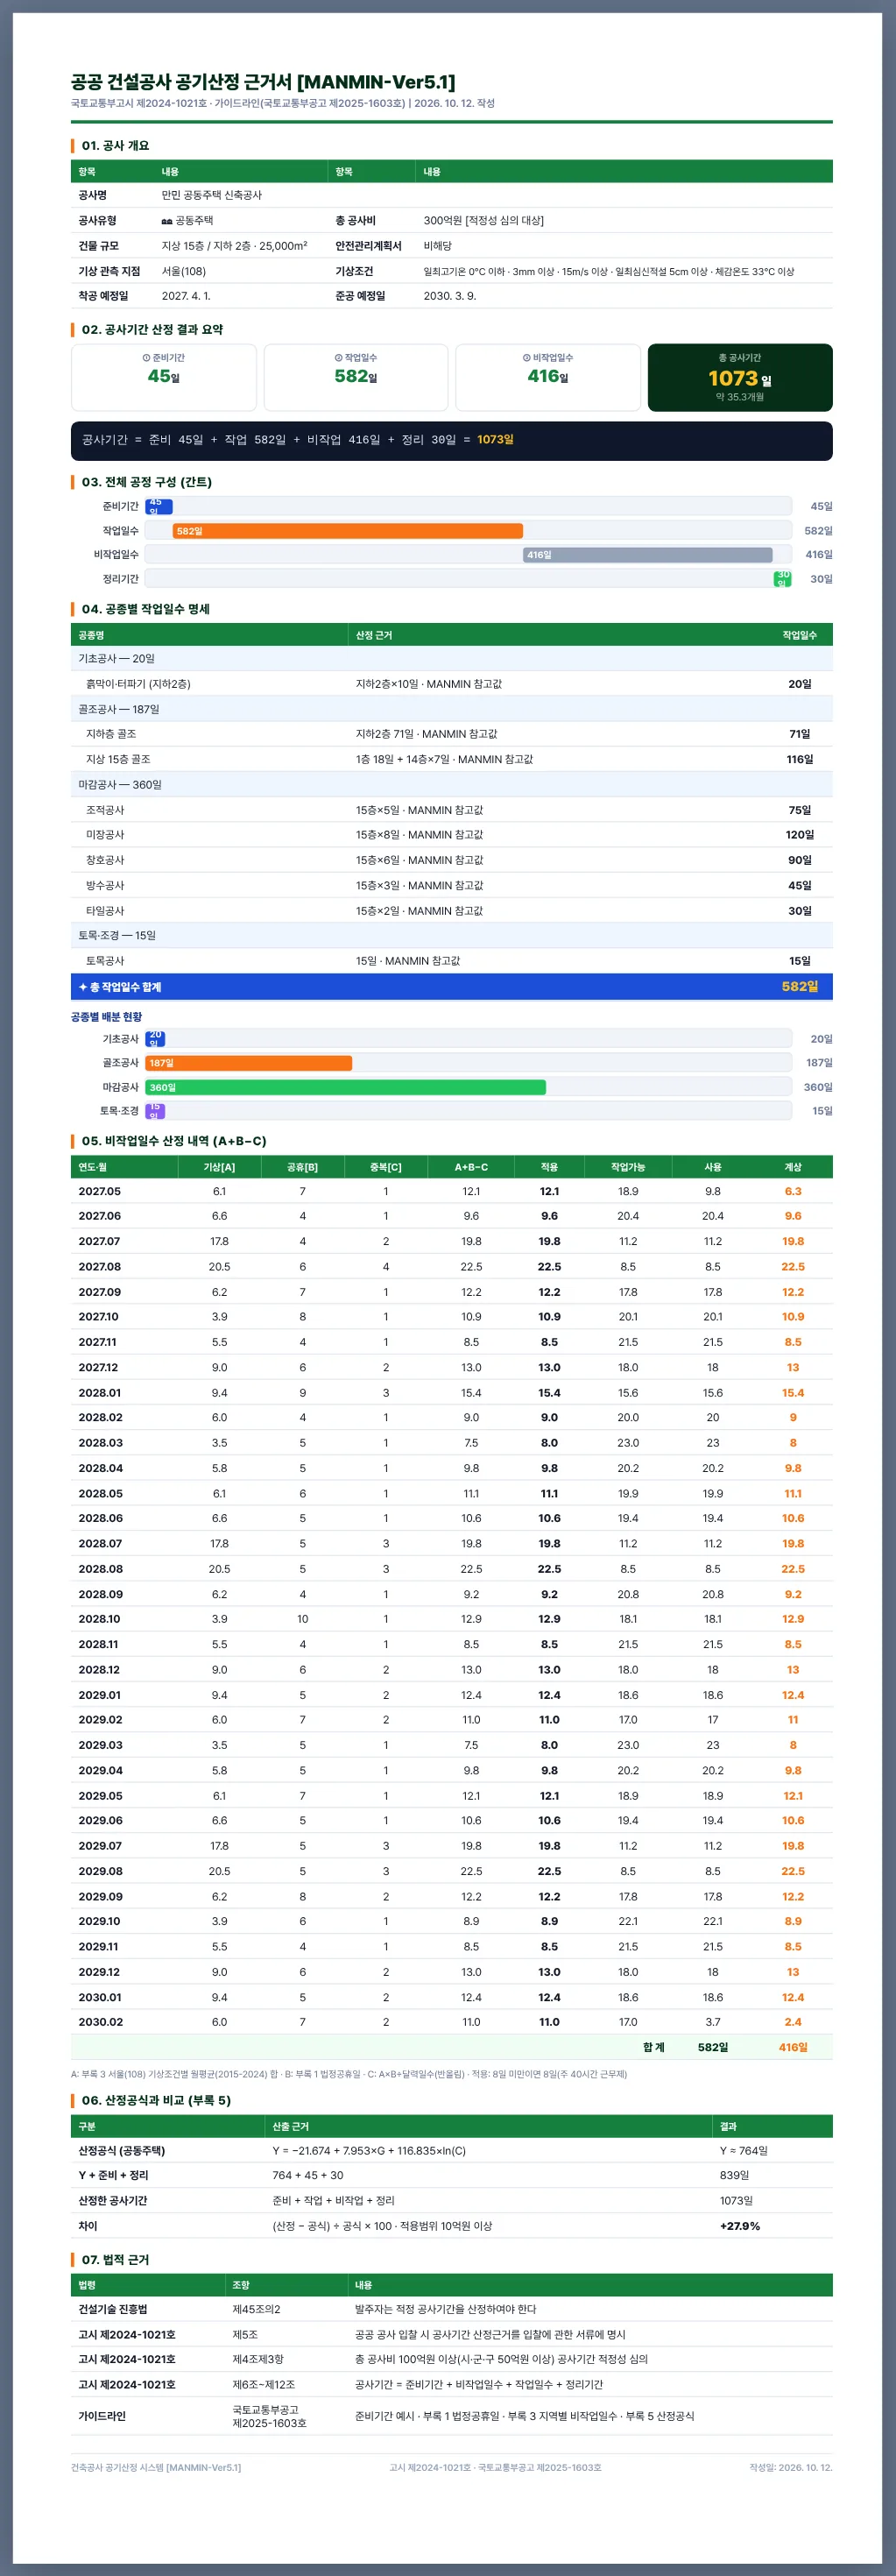Click the 창호공사 row in the work table
The width and height of the screenshot is (896, 2576).
click(x=452, y=860)
